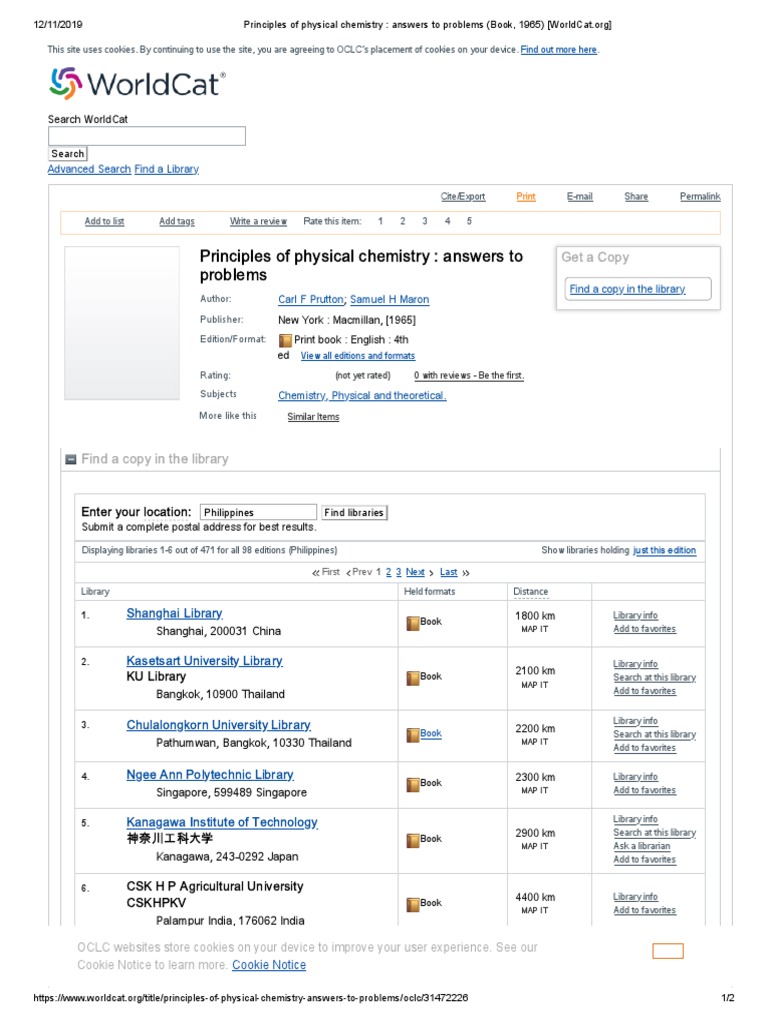
Task: Dismiss the cookie notice with the orange button
Action: coord(668,951)
